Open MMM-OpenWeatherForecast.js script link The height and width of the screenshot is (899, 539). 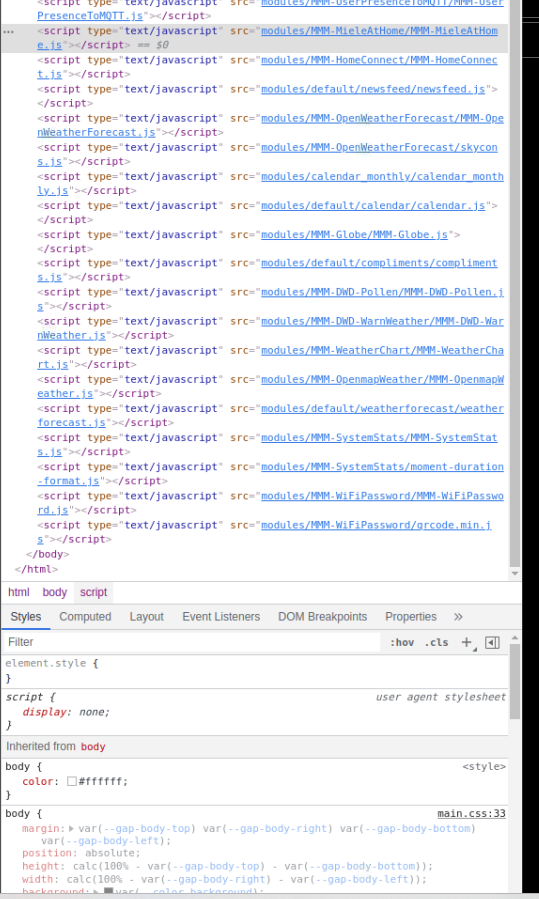click(x=382, y=118)
